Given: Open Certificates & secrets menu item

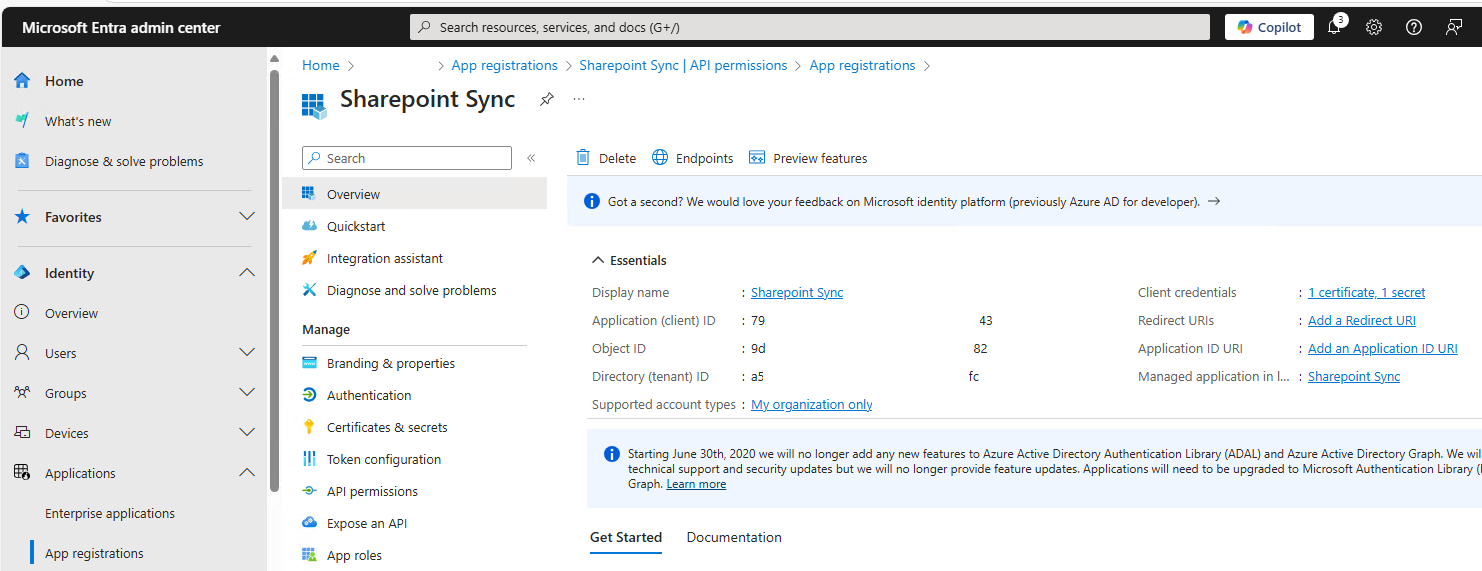Looking at the screenshot, I should pyautogui.click(x=387, y=427).
